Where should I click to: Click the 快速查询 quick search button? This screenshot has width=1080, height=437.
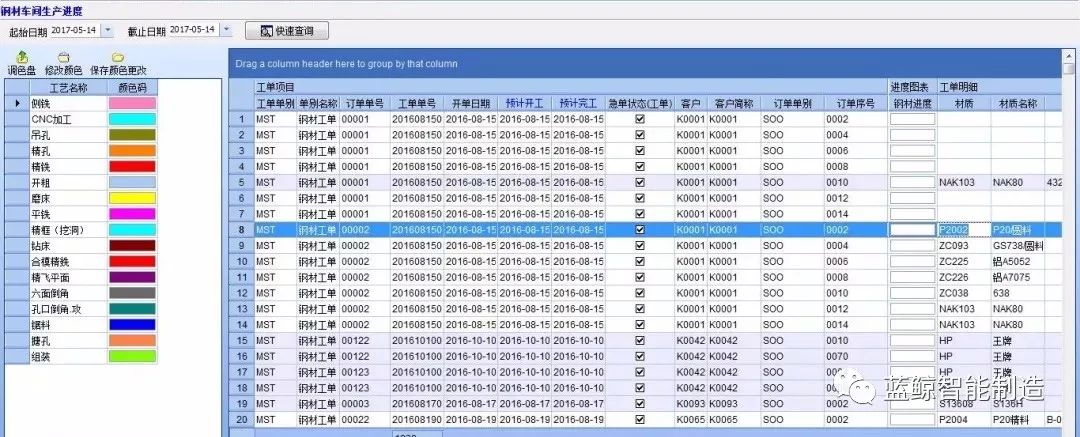pos(287,31)
